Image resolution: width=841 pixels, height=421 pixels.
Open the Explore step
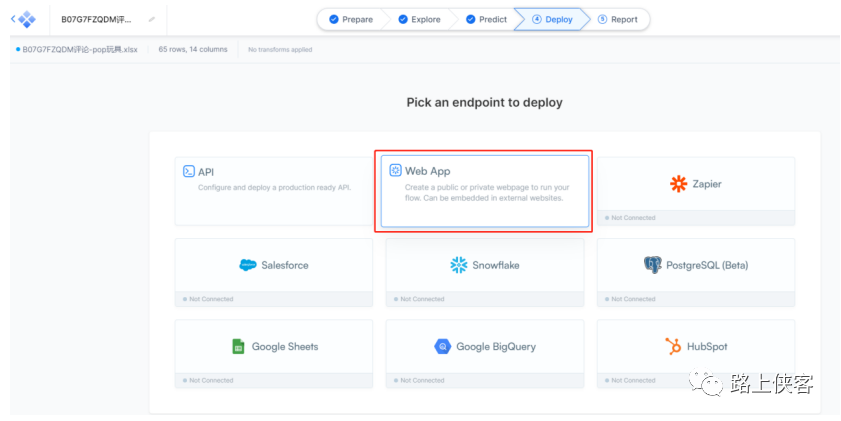click(x=419, y=19)
